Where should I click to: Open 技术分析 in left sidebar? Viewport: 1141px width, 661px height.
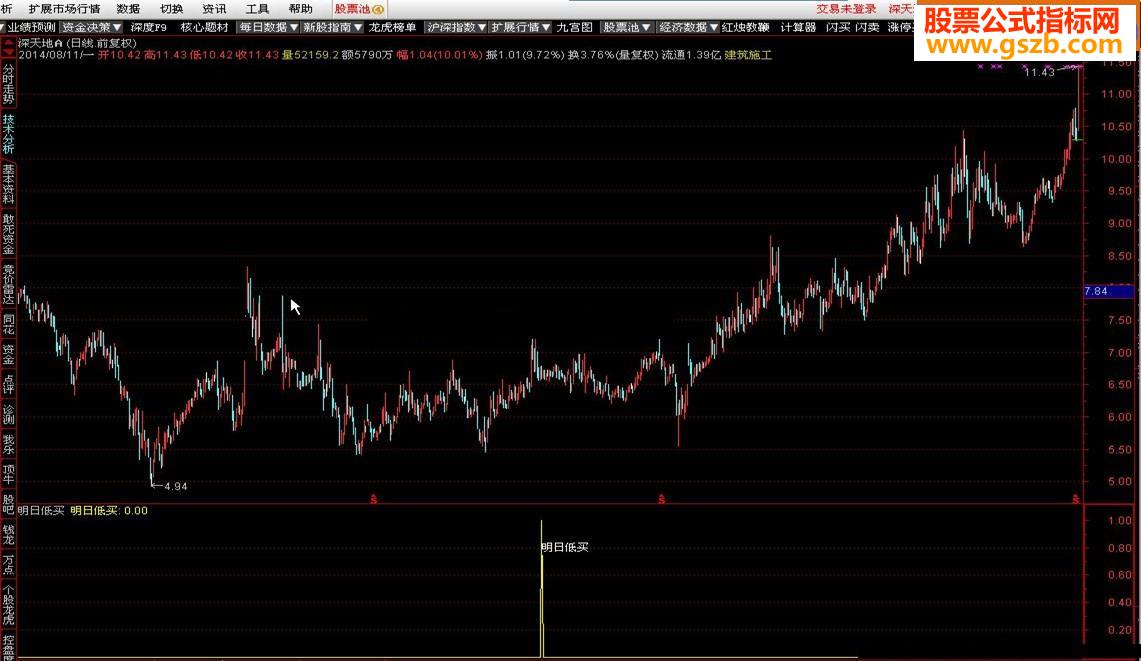(8, 134)
